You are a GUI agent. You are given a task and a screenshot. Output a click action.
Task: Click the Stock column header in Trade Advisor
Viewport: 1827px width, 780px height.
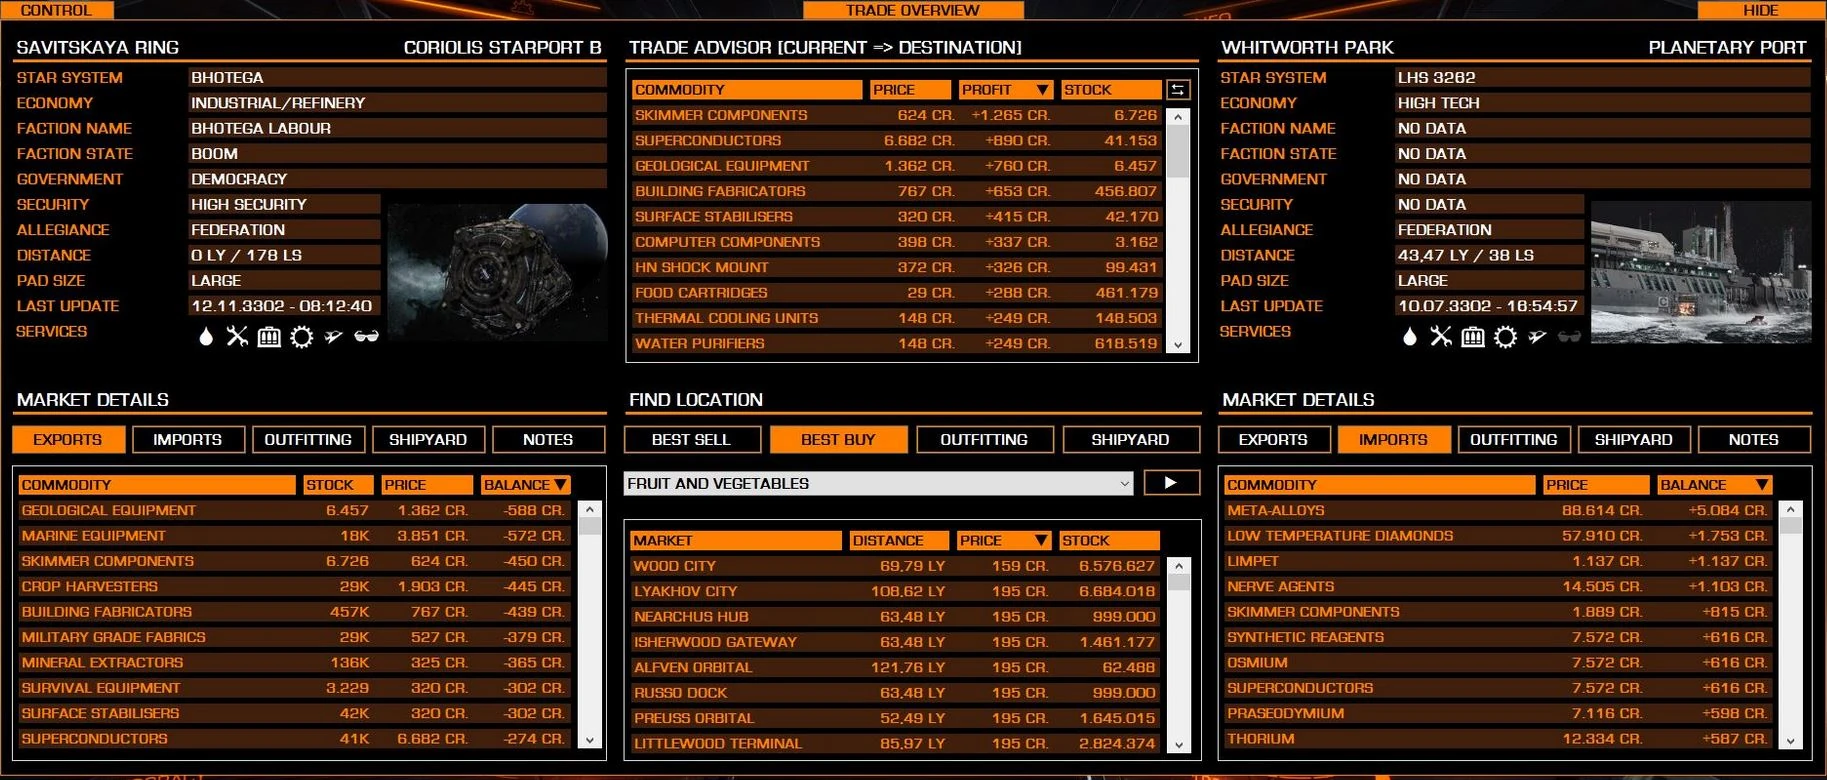(1111, 90)
